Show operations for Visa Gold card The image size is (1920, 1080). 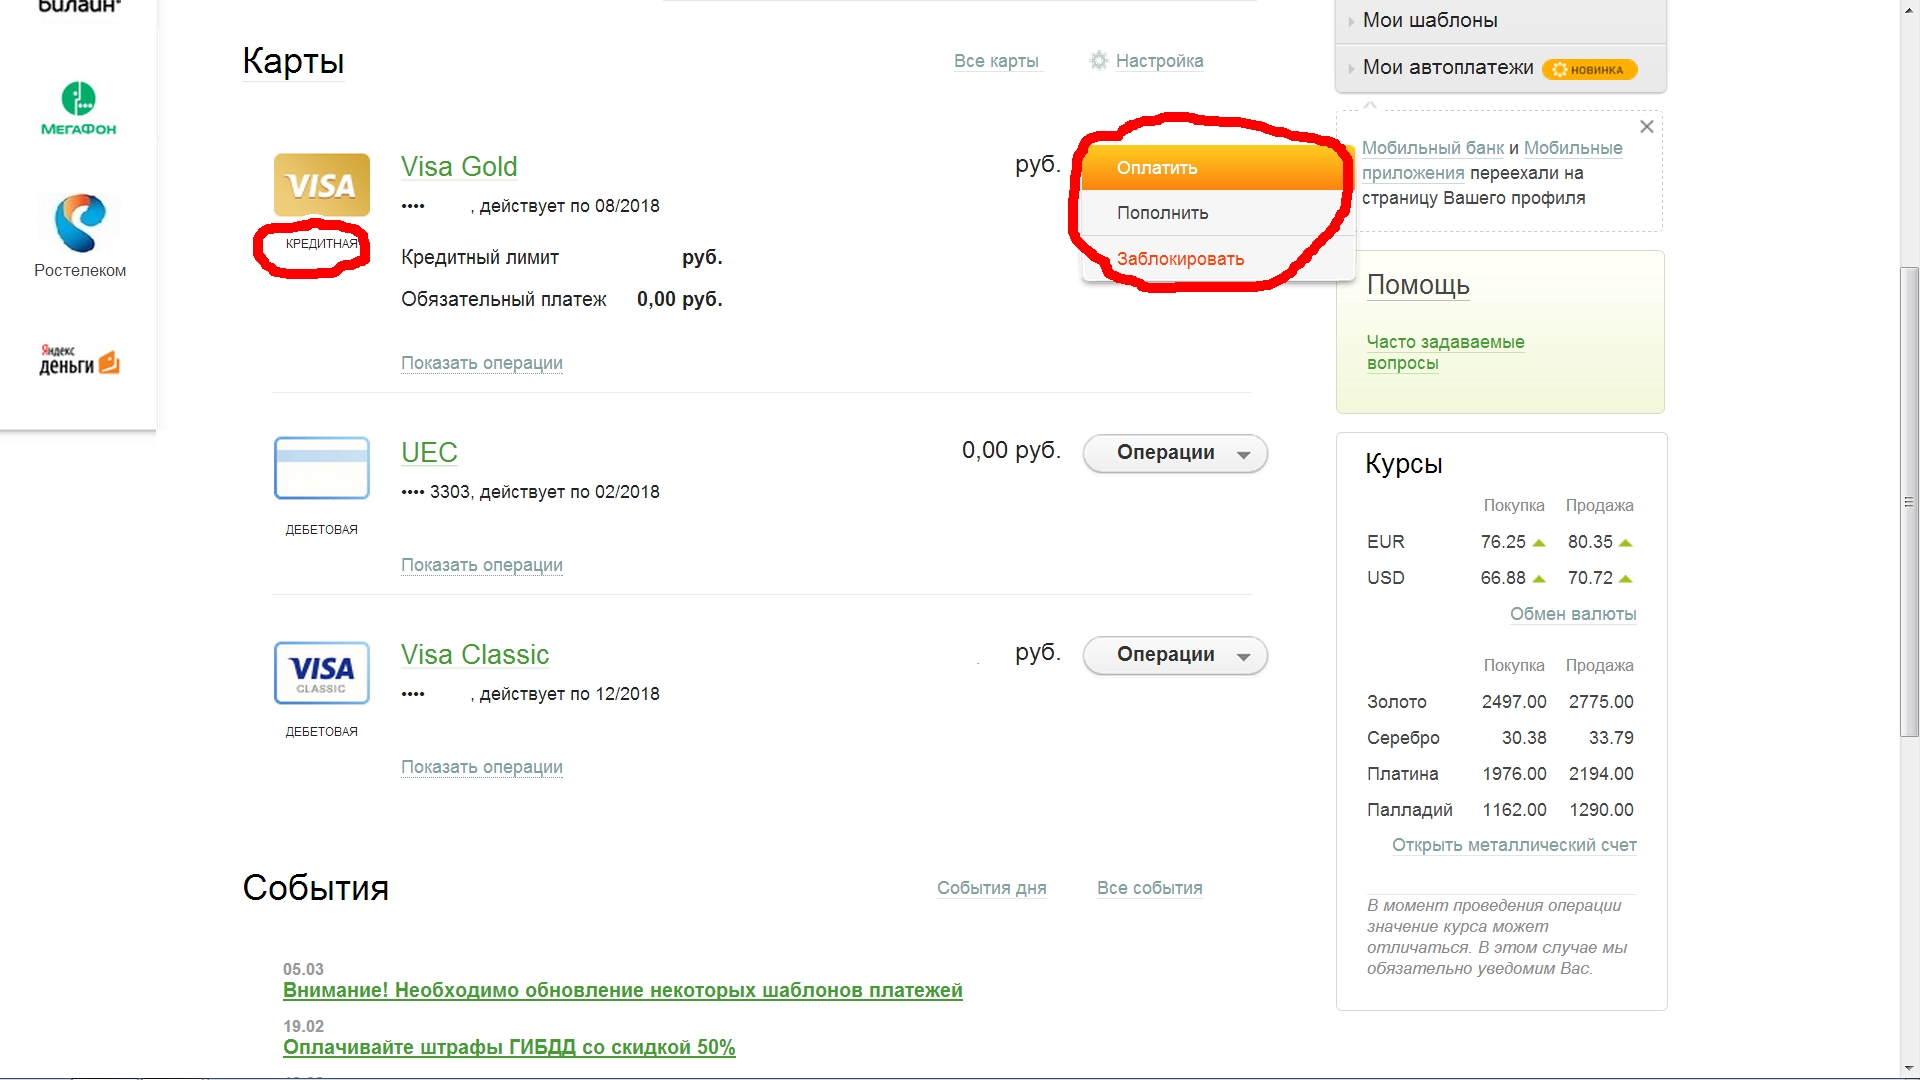tap(481, 363)
